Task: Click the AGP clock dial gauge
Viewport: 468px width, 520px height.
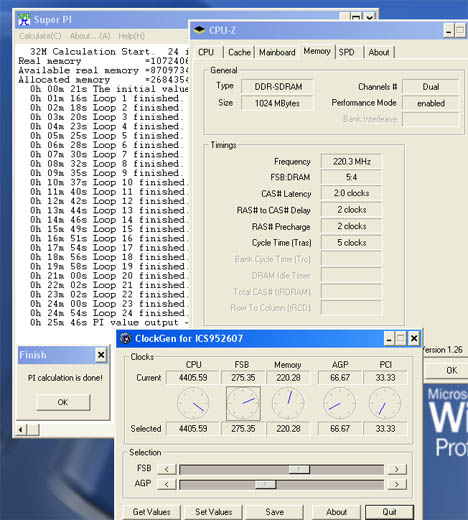Action: pyautogui.click(x=340, y=403)
